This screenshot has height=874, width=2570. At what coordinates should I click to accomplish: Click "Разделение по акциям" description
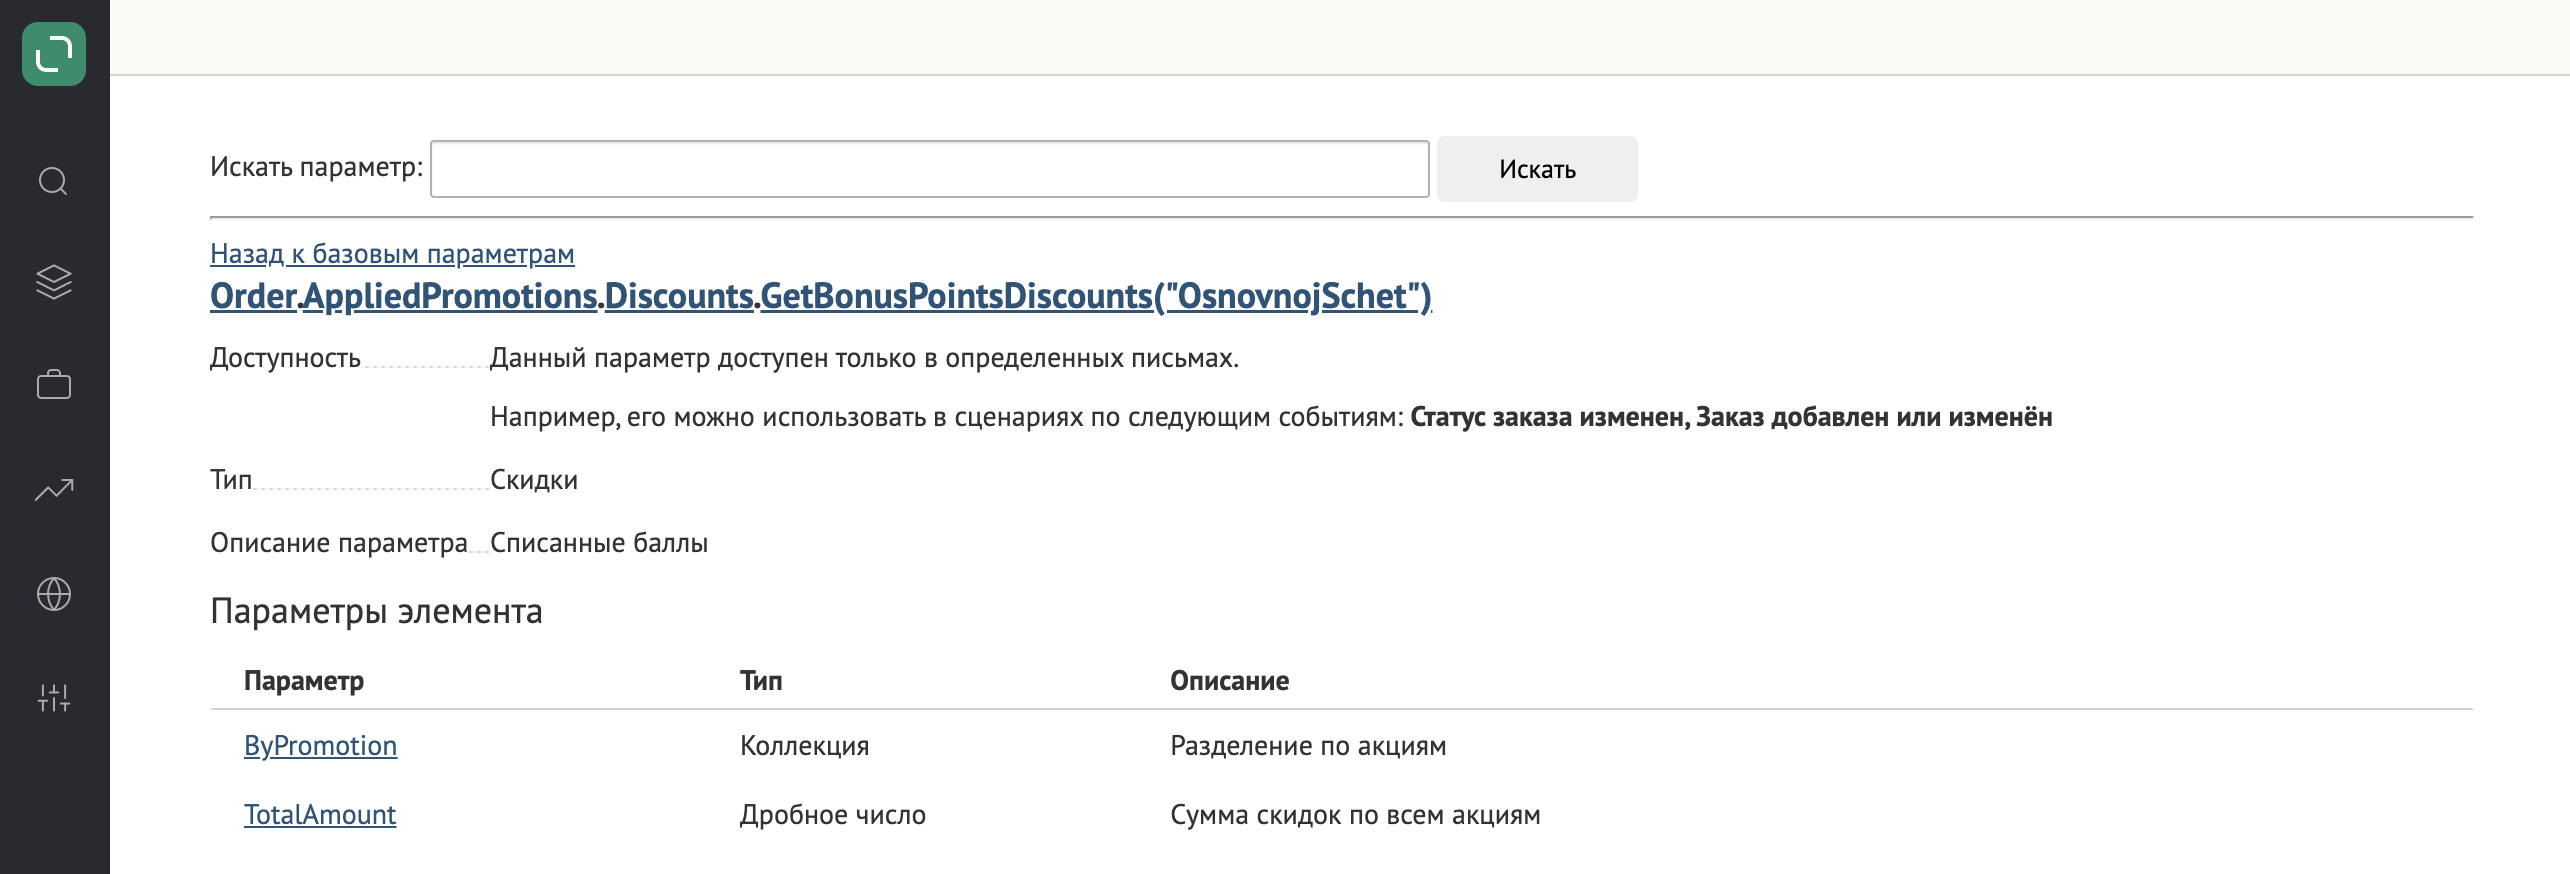(x=1308, y=746)
